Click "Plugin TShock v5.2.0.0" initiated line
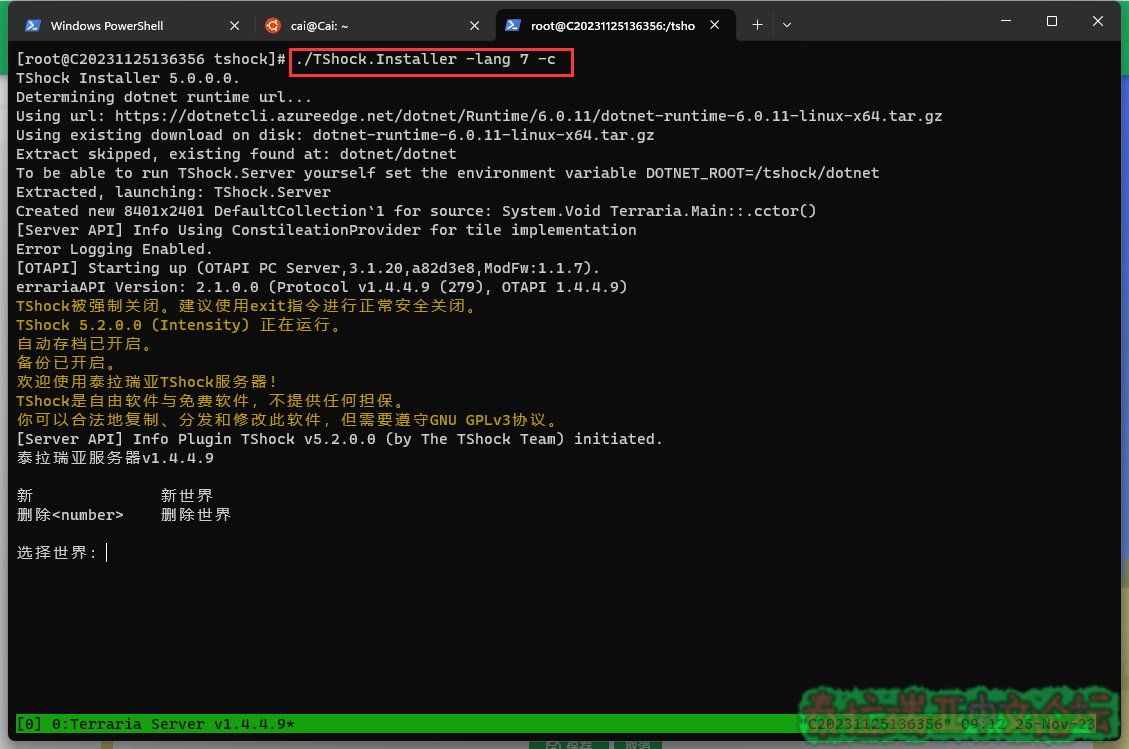This screenshot has height=749, width=1129. pyautogui.click(x=339, y=439)
